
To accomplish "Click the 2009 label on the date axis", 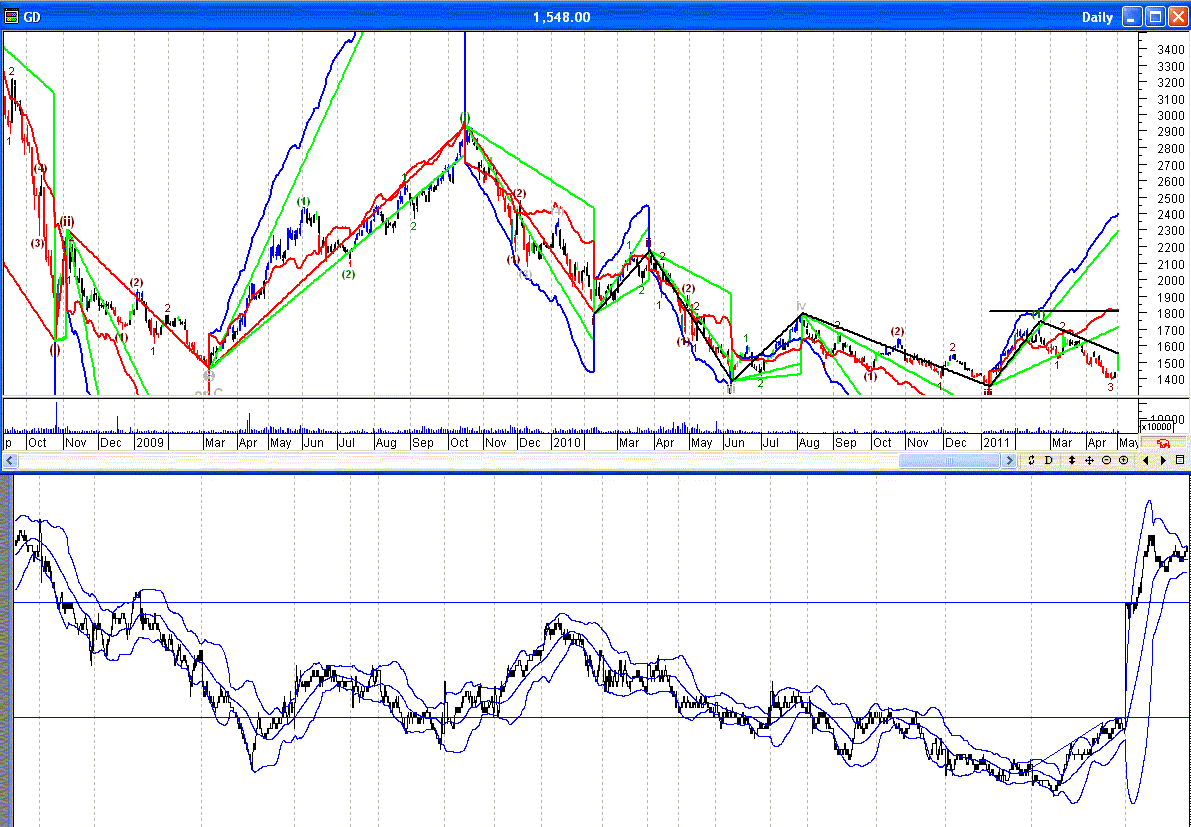I will pos(150,442).
